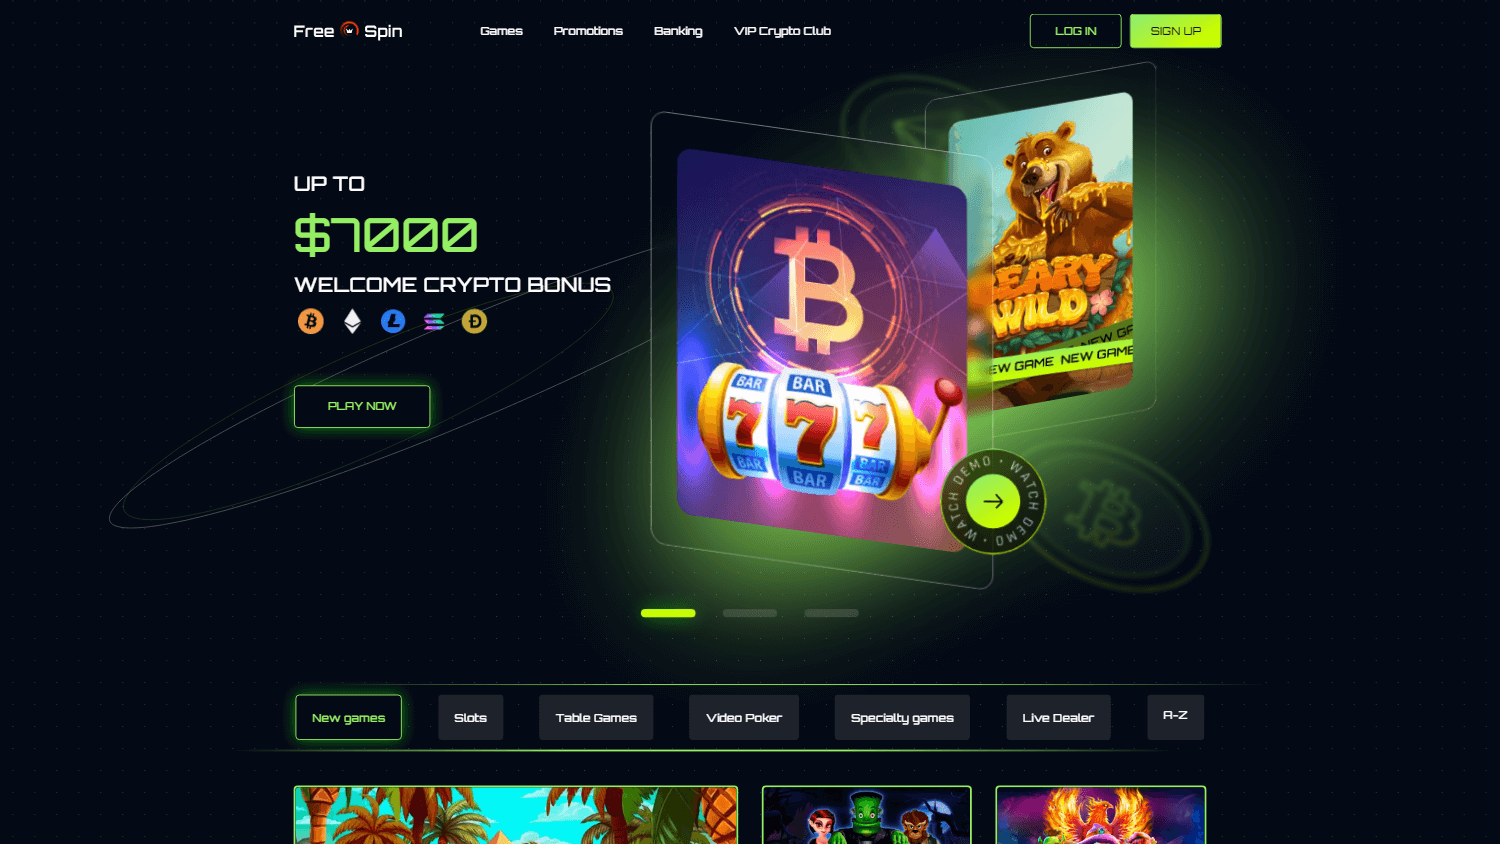Click the Litecoin blue icon
The image size is (1500, 844).
point(393,321)
